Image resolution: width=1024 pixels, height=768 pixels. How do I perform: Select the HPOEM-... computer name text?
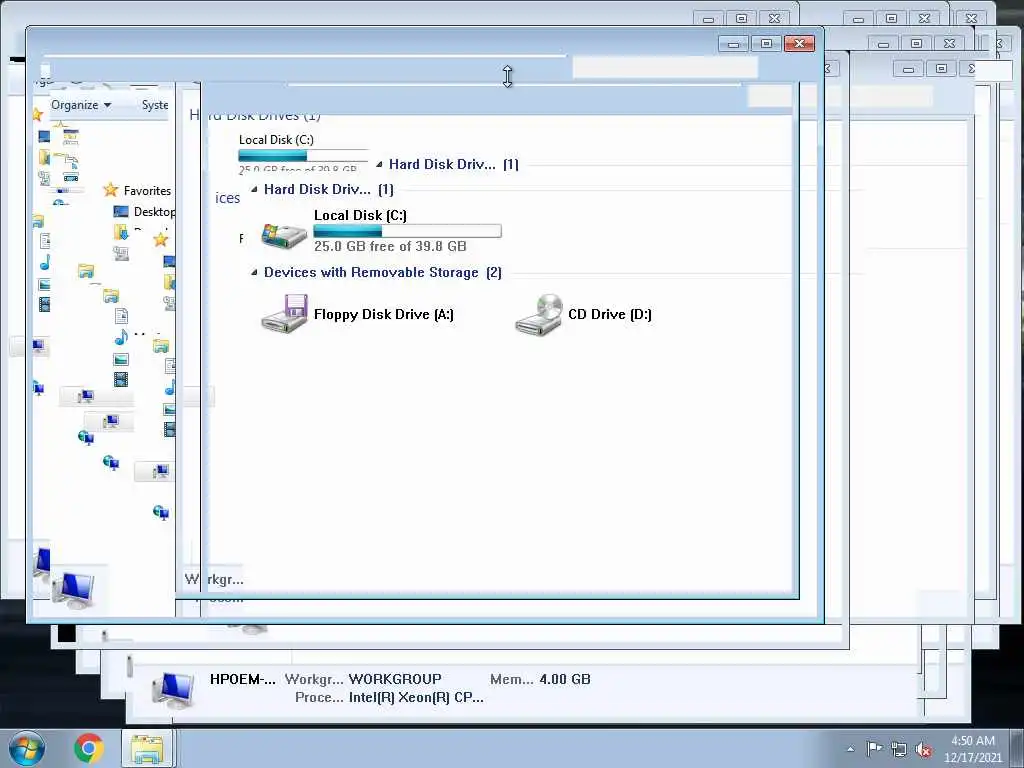click(242, 679)
